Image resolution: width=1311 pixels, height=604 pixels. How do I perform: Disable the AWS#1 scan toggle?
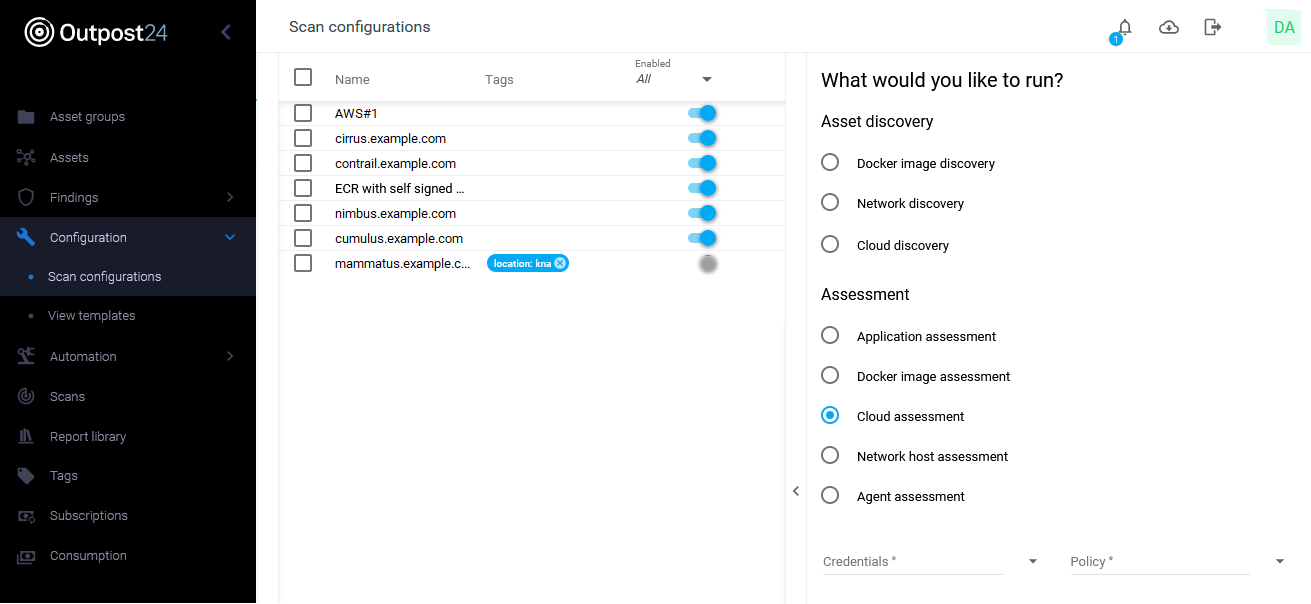pos(702,113)
